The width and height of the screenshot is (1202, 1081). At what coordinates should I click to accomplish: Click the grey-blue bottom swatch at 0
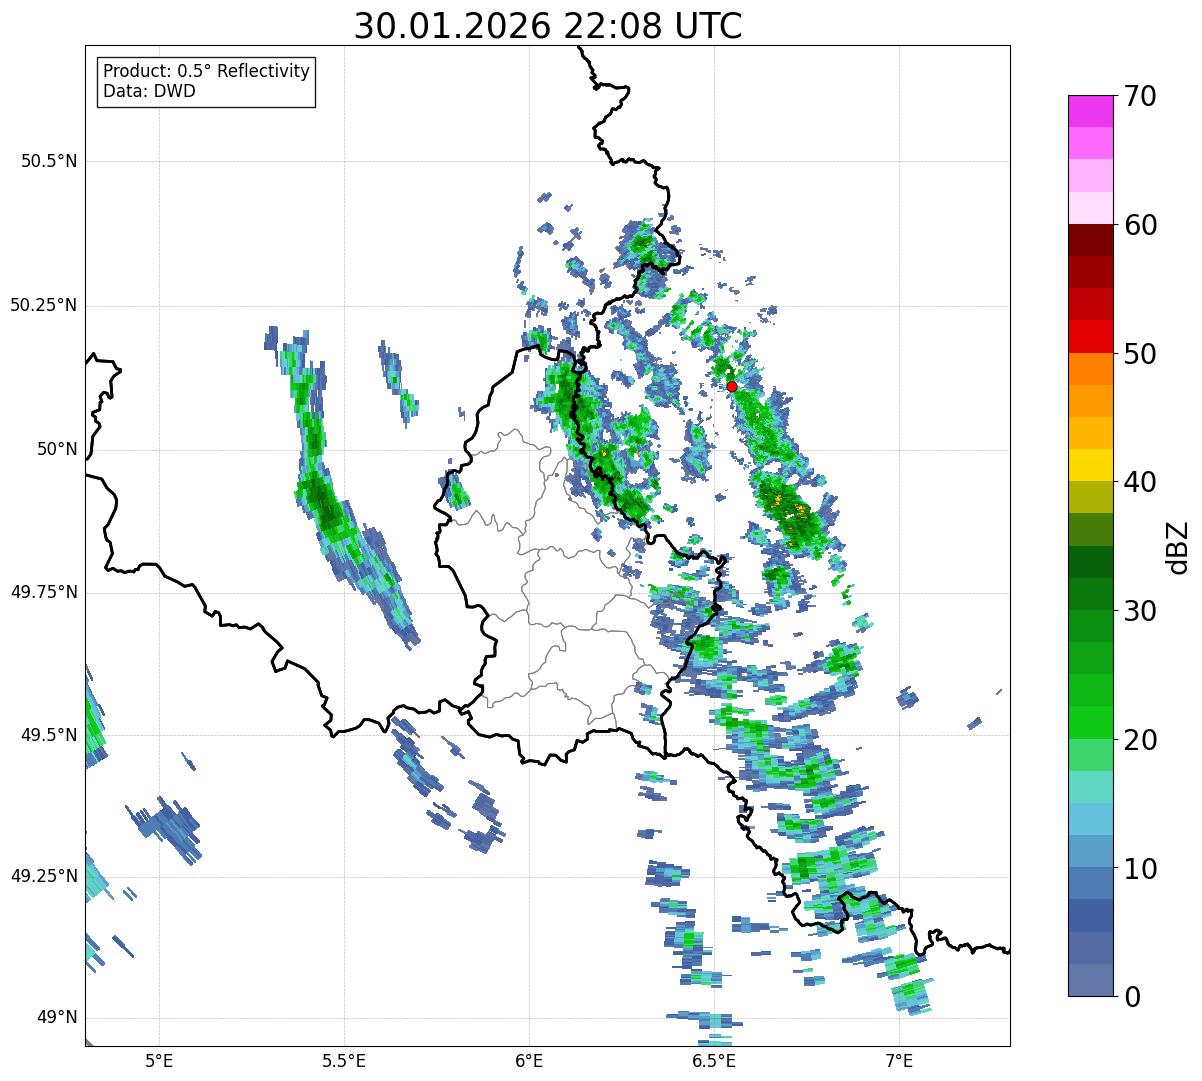pyautogui.click(x=1091, y=980)
